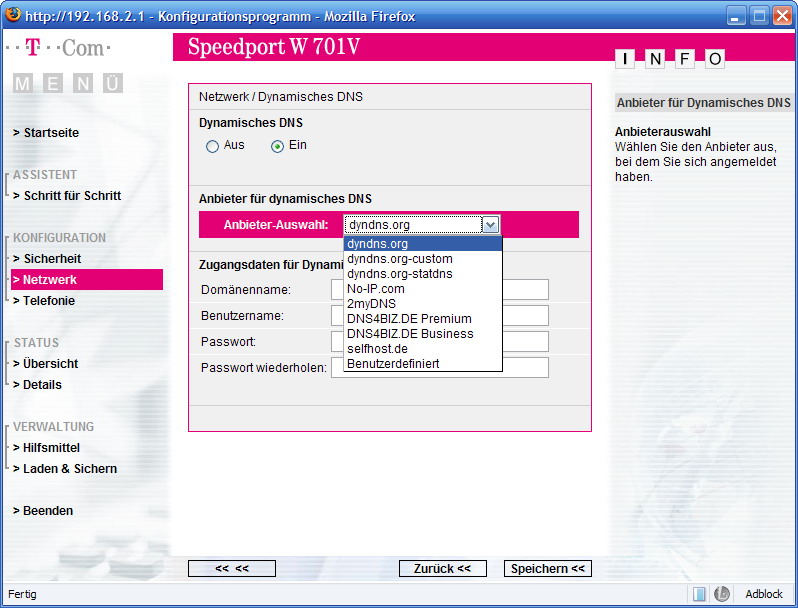Pick DNS4BIZ.DE Business option
Image resolution: width=798 pixels, height=608 pixels.
pos(423,334)
